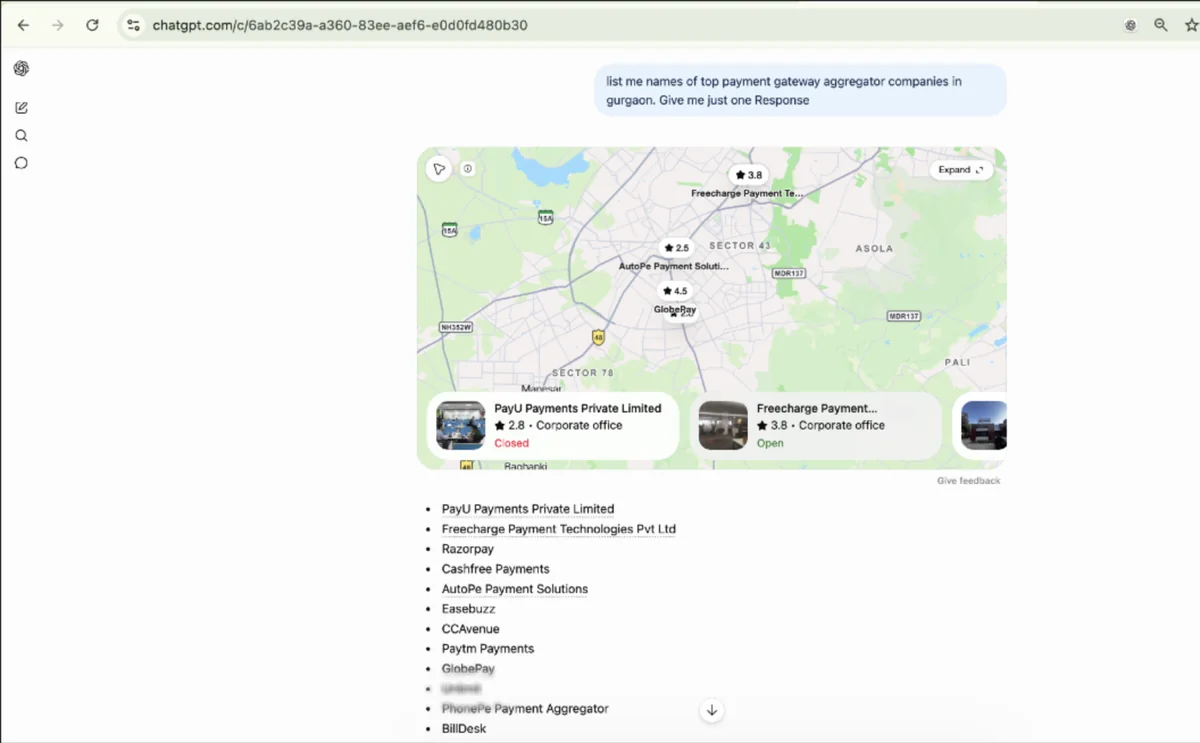Open the search chats icon
Viewport: 1200px width, 743px height.
click(21, 136)
